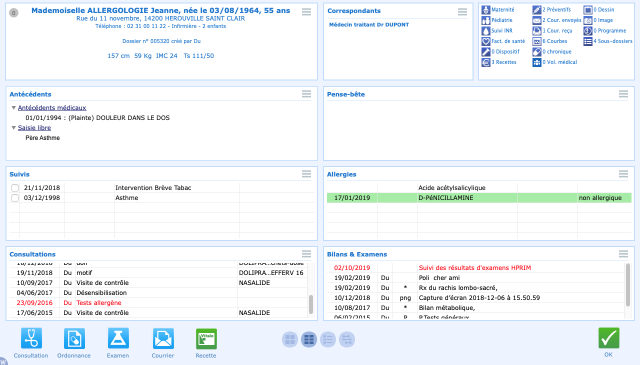The width and height of the screenshot is (640, 365).
Task: Select the DOULEUR DANS LE DOS antecedent
Action: coord(98,118)
